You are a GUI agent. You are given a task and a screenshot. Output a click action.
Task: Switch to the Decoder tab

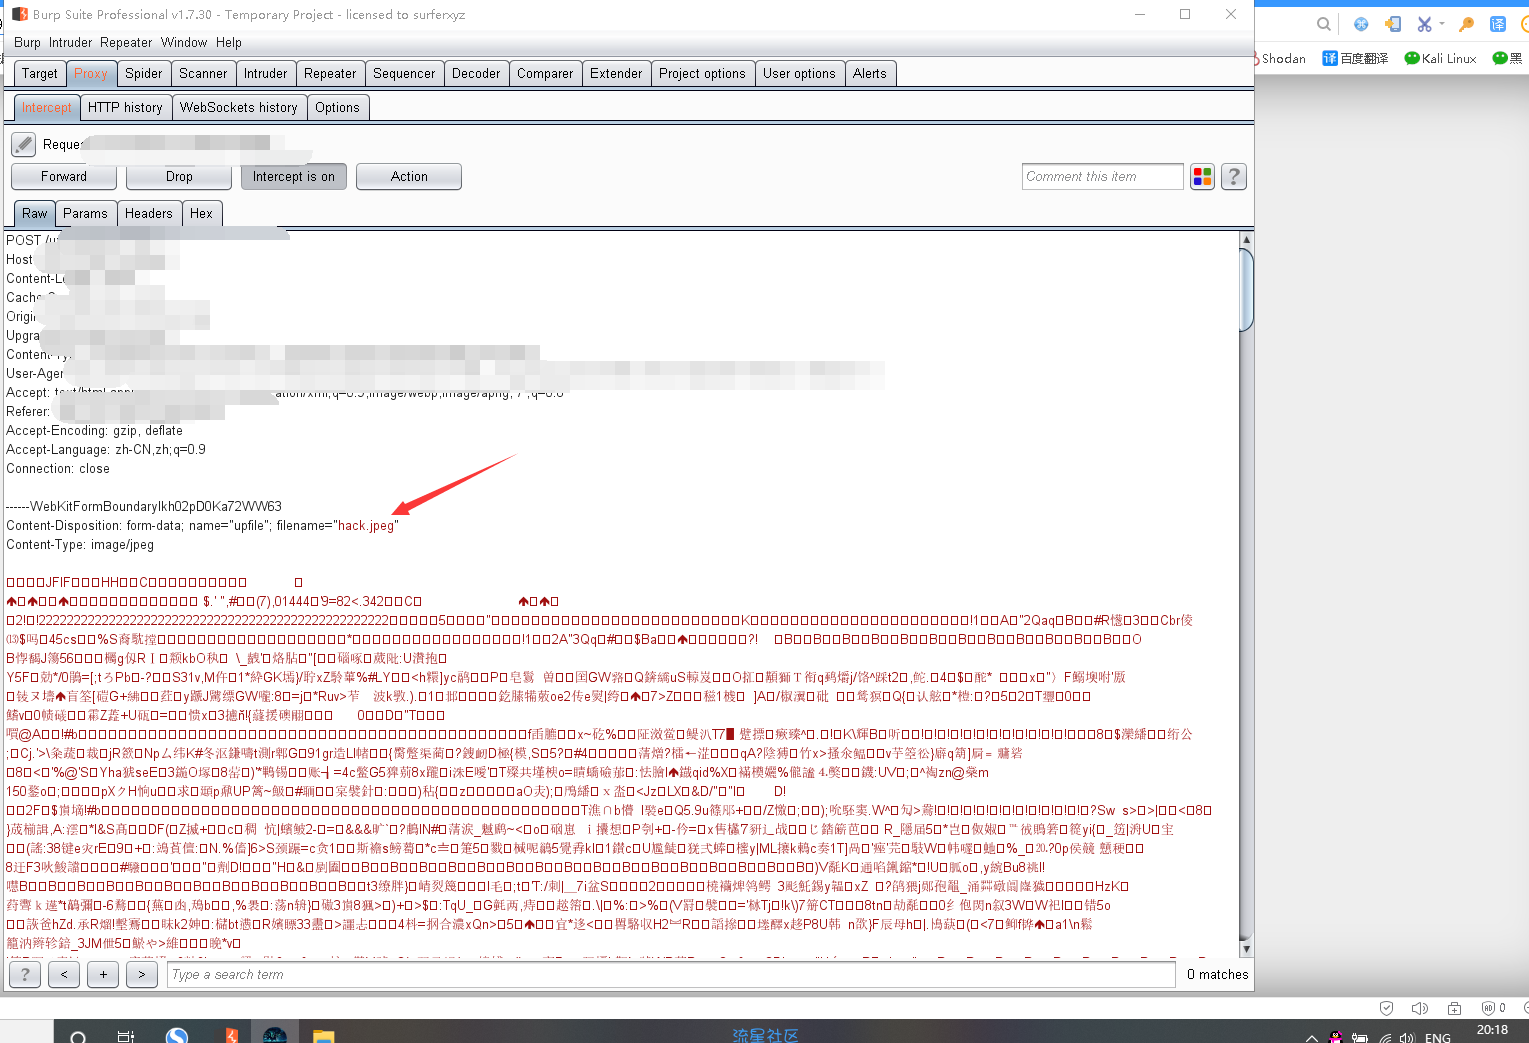point(476,73)
